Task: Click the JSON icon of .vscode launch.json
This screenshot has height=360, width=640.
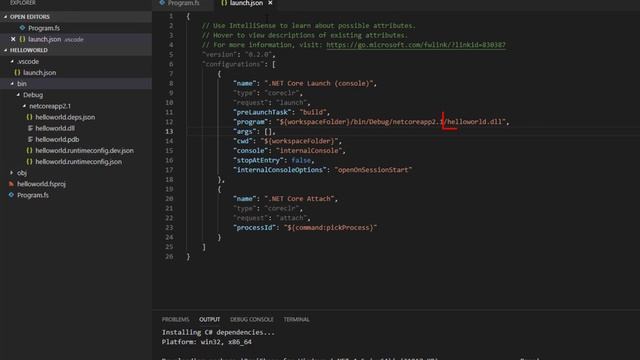Action: click(17, 73)
